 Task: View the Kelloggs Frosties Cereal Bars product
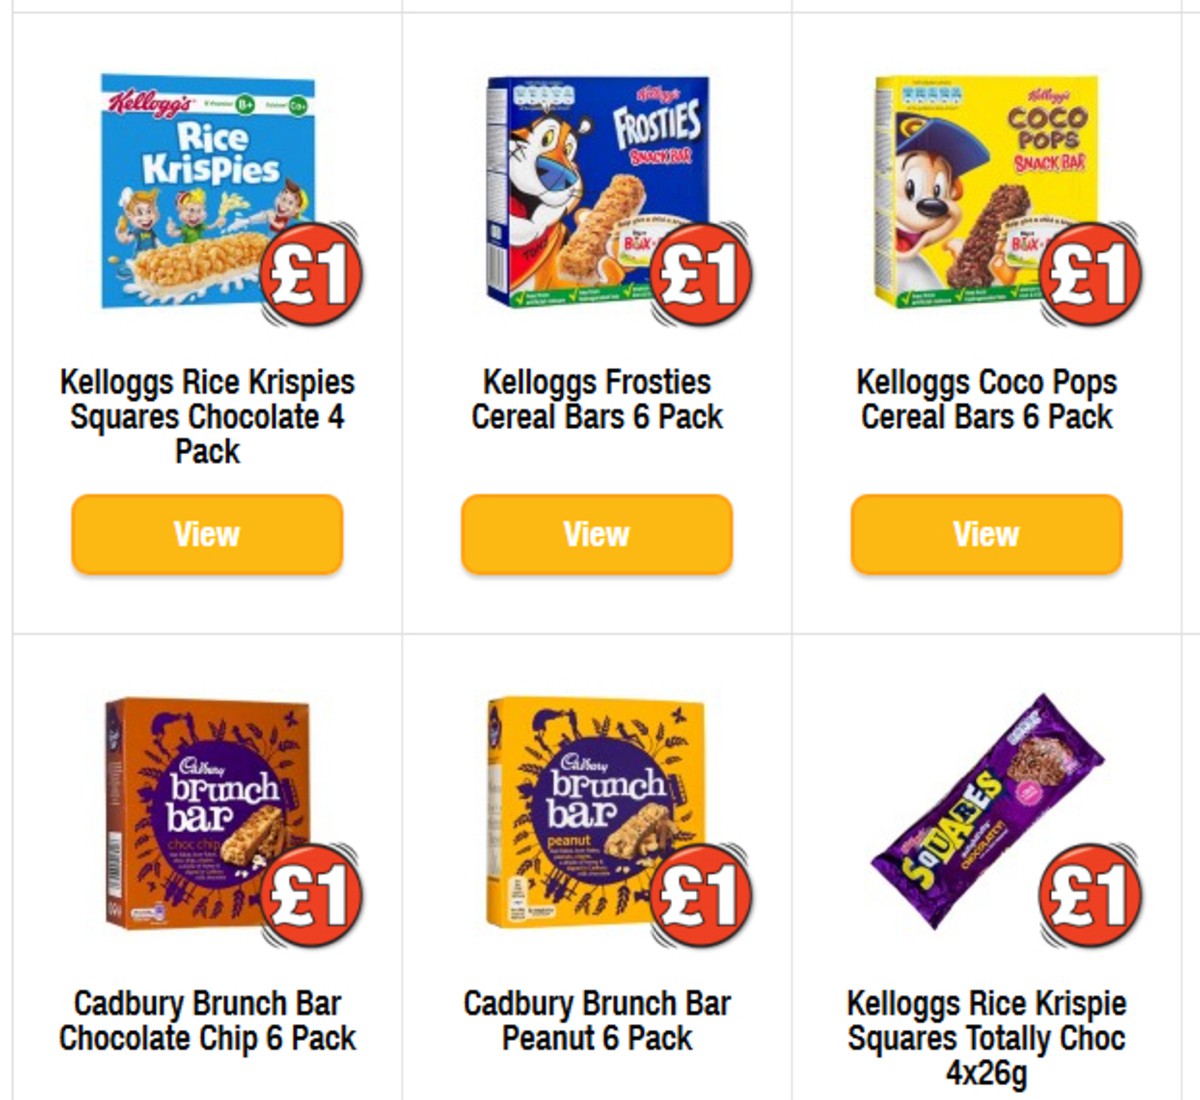pos(596,535)
